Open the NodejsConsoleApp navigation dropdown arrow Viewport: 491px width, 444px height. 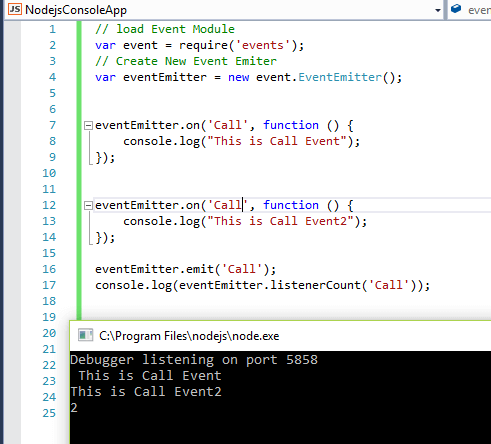pos(438,10)
